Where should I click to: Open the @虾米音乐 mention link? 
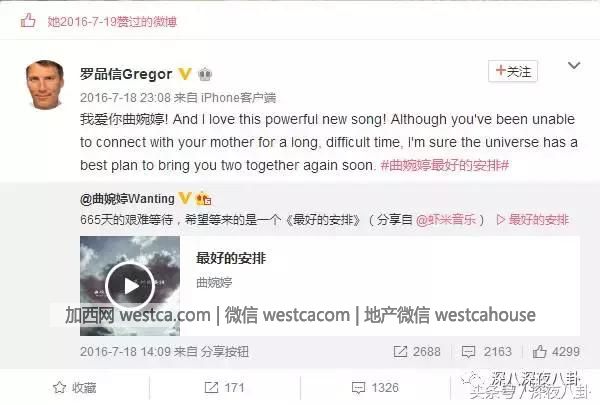[446, 220]
